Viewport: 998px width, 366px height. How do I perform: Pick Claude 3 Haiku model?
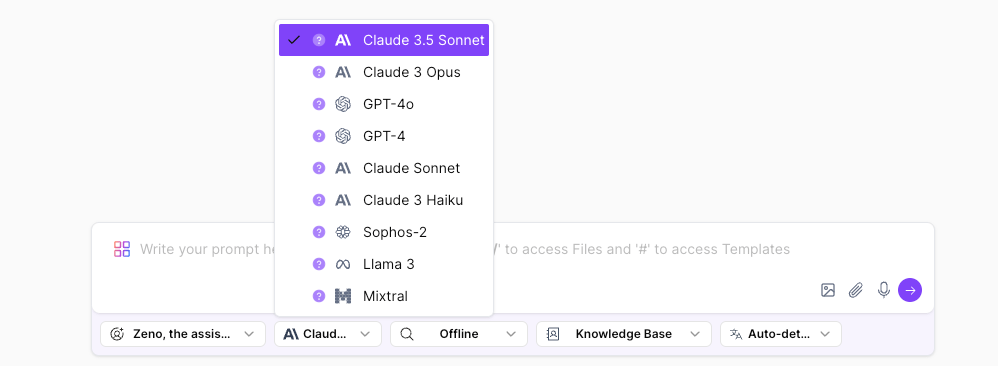(384, 200)
